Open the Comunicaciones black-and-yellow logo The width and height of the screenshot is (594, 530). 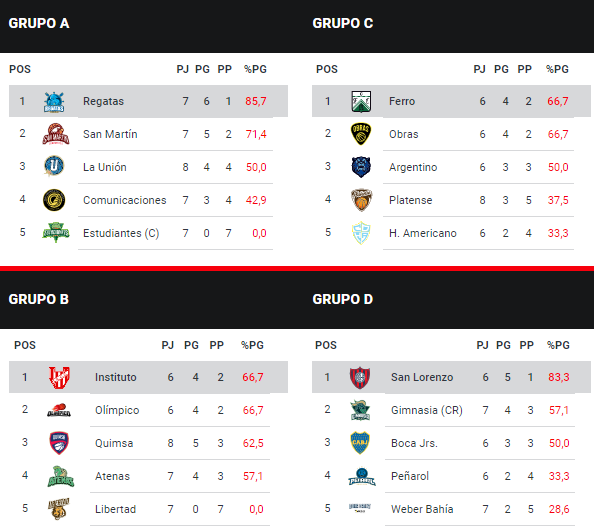54,200
